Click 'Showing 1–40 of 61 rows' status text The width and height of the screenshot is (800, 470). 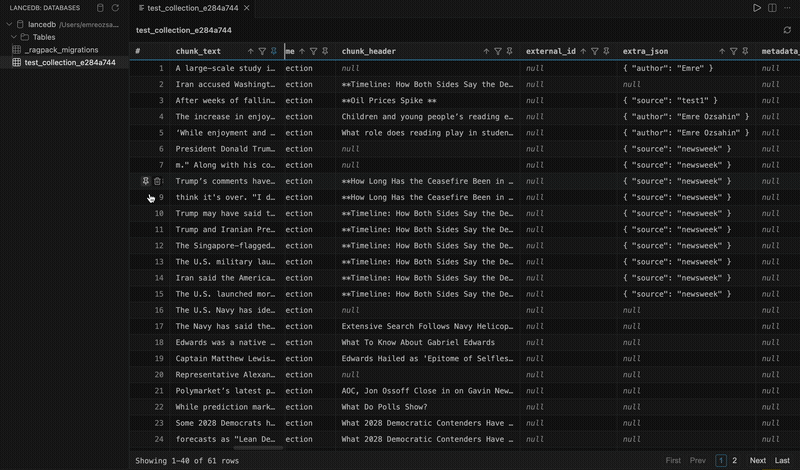[187, 460]
